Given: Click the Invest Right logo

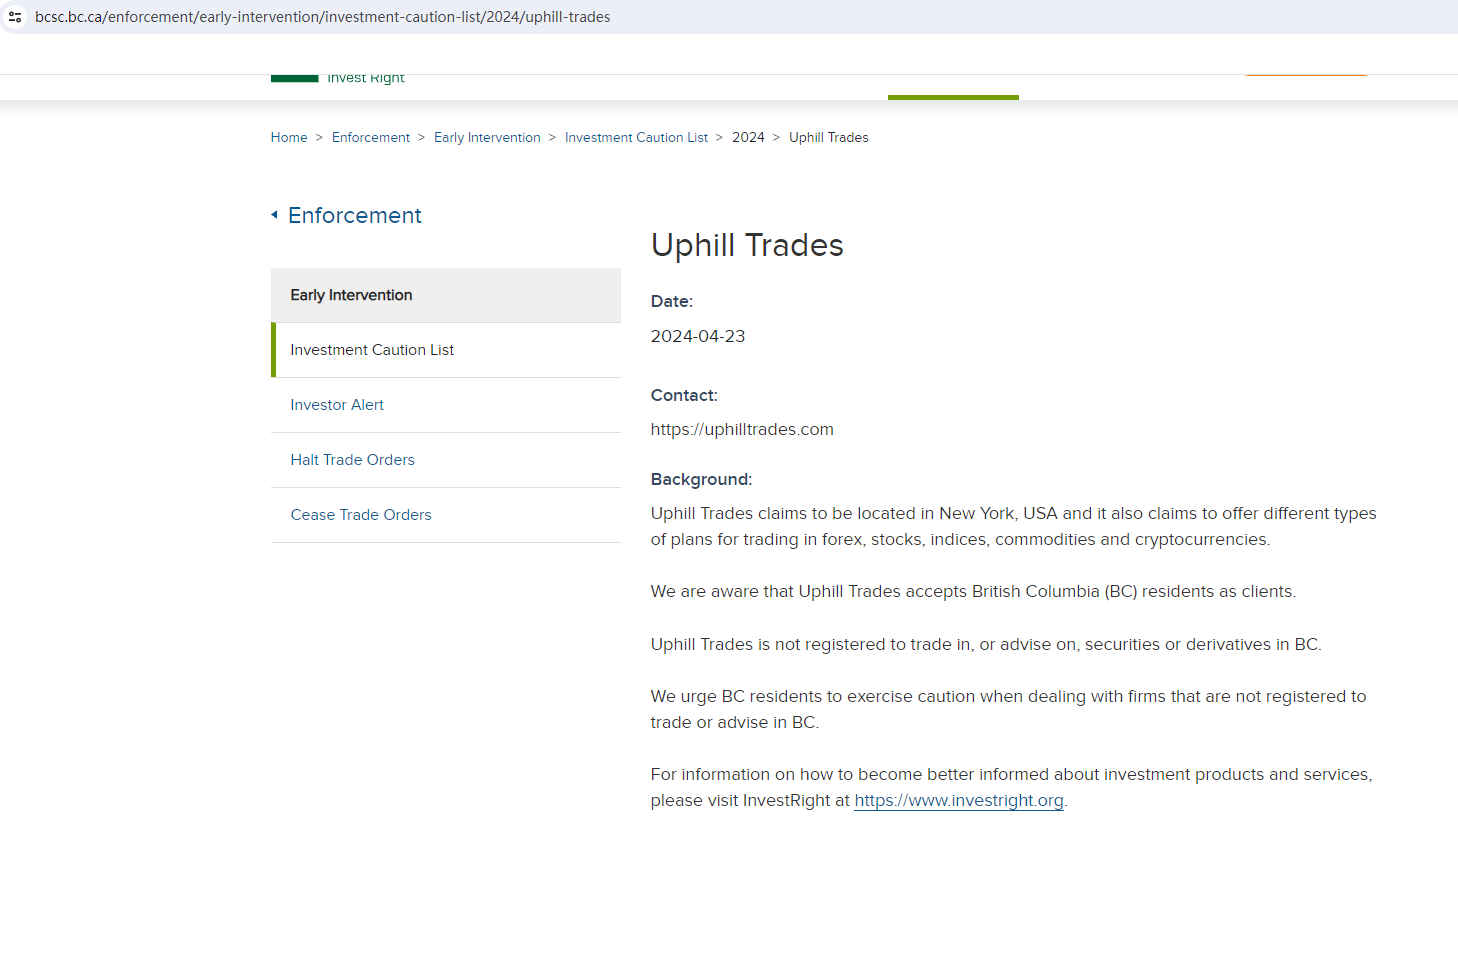Looking at the screenshot, I should (x=339, y=77).
